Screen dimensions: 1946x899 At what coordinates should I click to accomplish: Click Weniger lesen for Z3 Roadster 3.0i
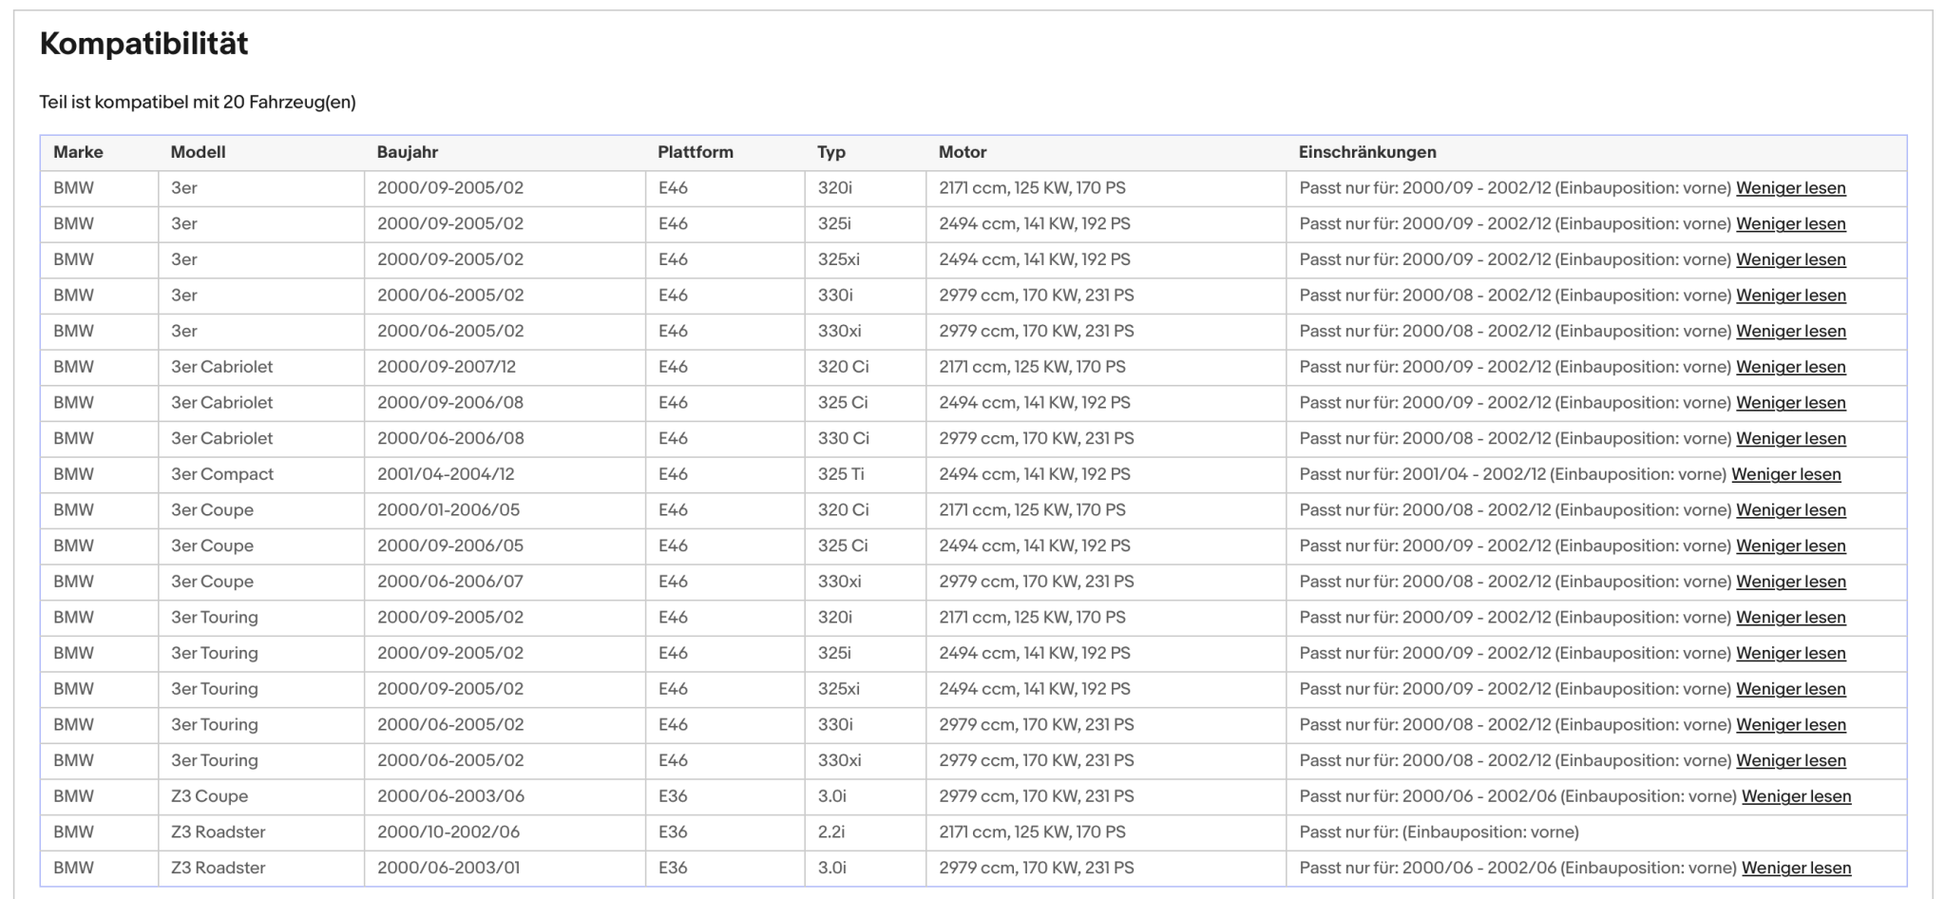(x=1795, y=868)
